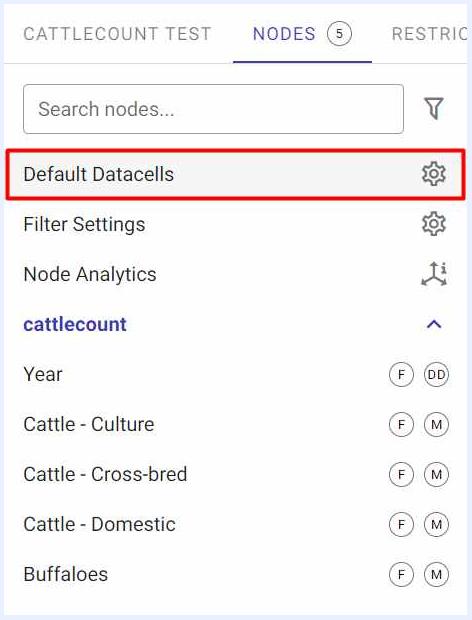Click the M badge for Cattle - Domestic
472x620 pixels.
click(x=436, y=524)
